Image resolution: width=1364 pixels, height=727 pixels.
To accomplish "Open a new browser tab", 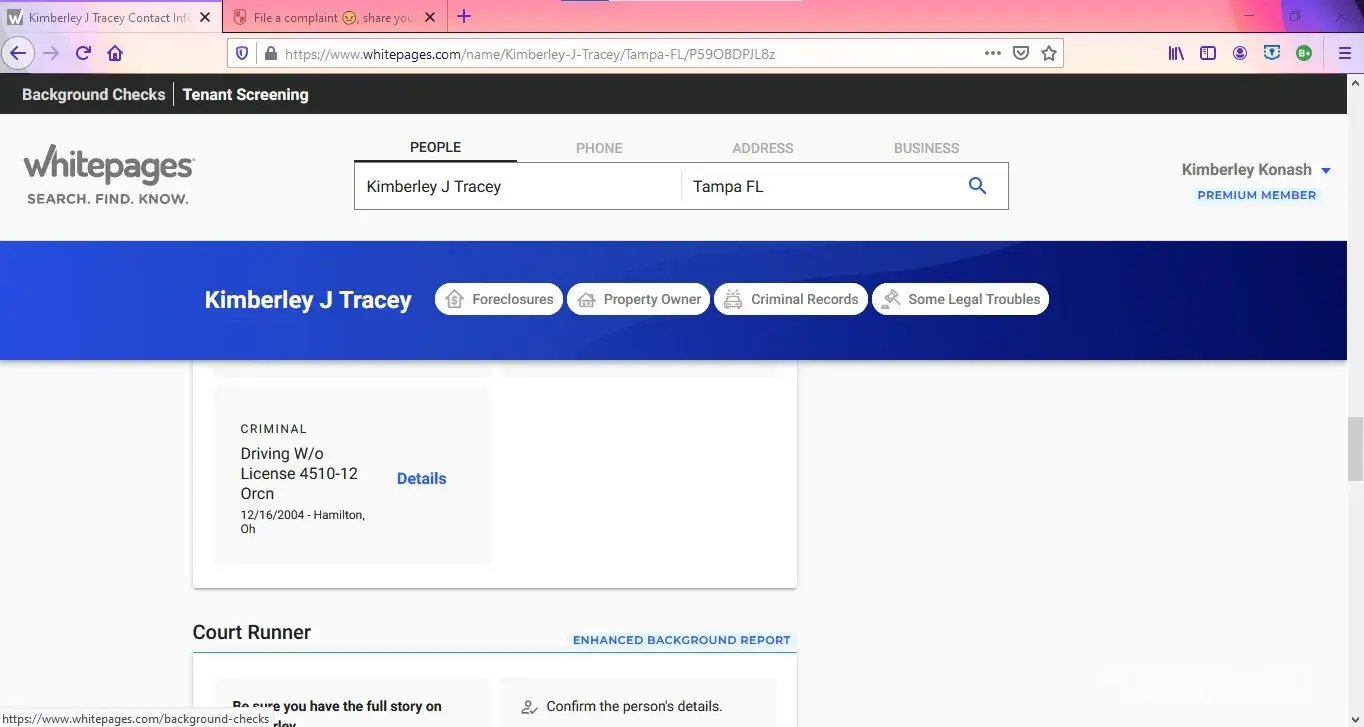I will tap(464, 17).
